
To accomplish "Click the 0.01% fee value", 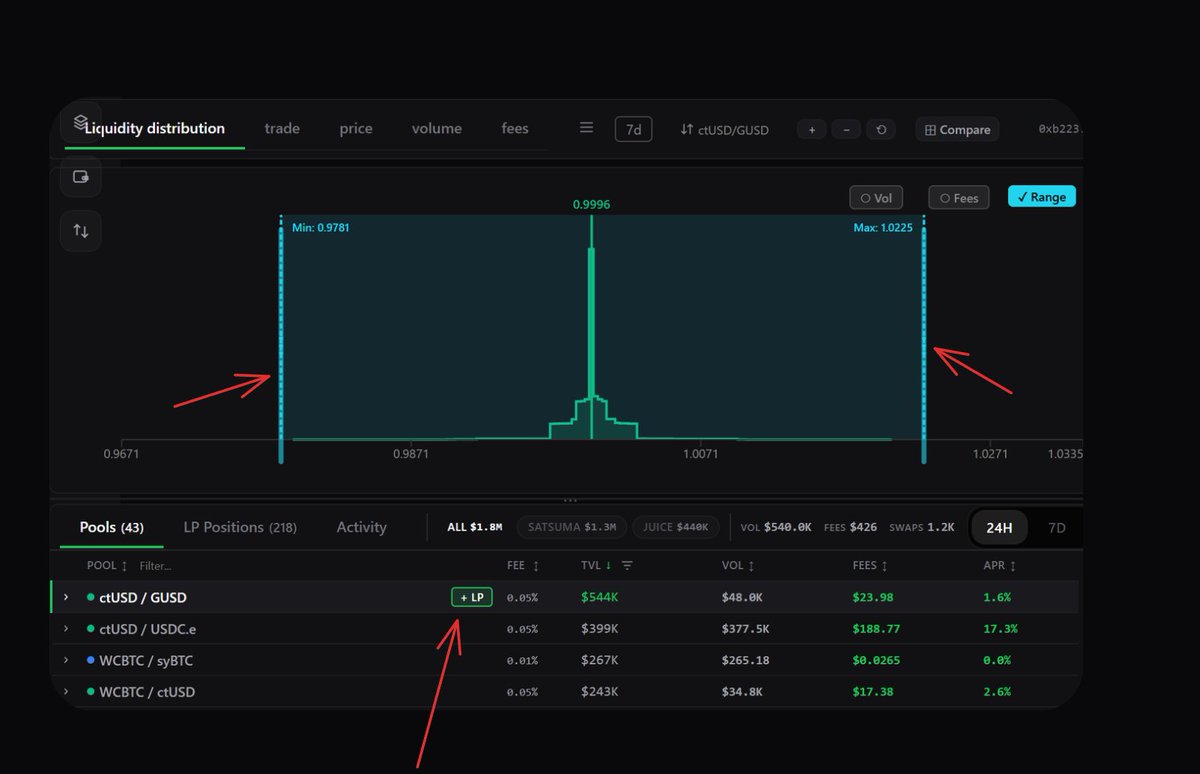I will 522,660.
